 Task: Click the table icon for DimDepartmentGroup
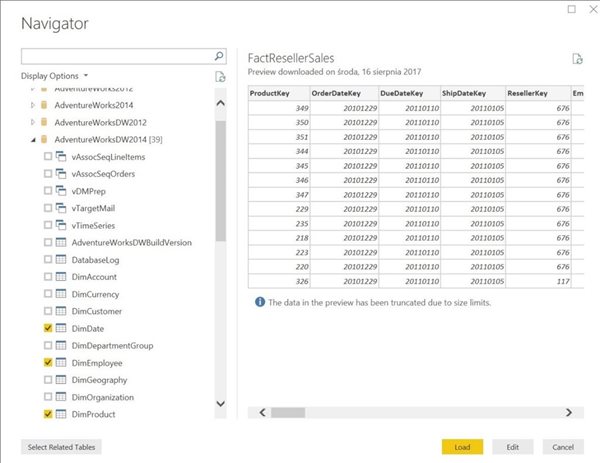click(61, 345)
